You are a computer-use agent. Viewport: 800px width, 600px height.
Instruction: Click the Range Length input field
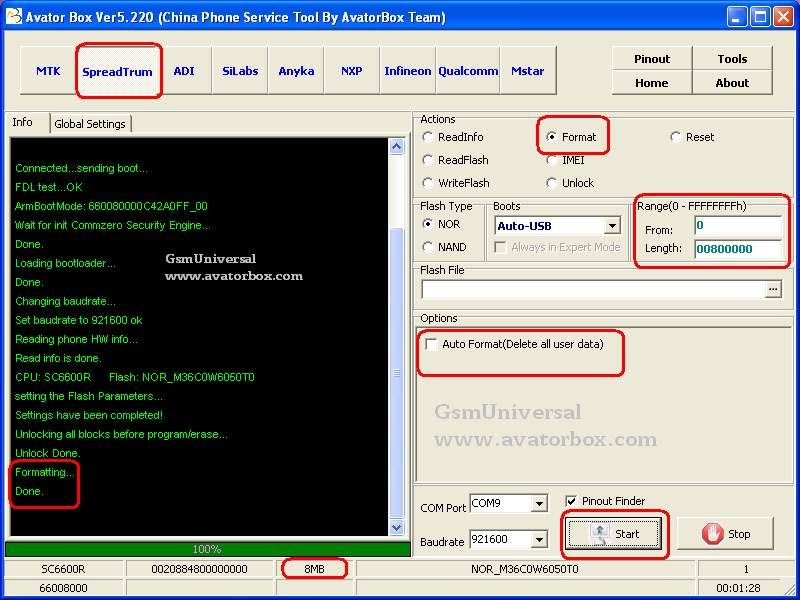(738, 249)
